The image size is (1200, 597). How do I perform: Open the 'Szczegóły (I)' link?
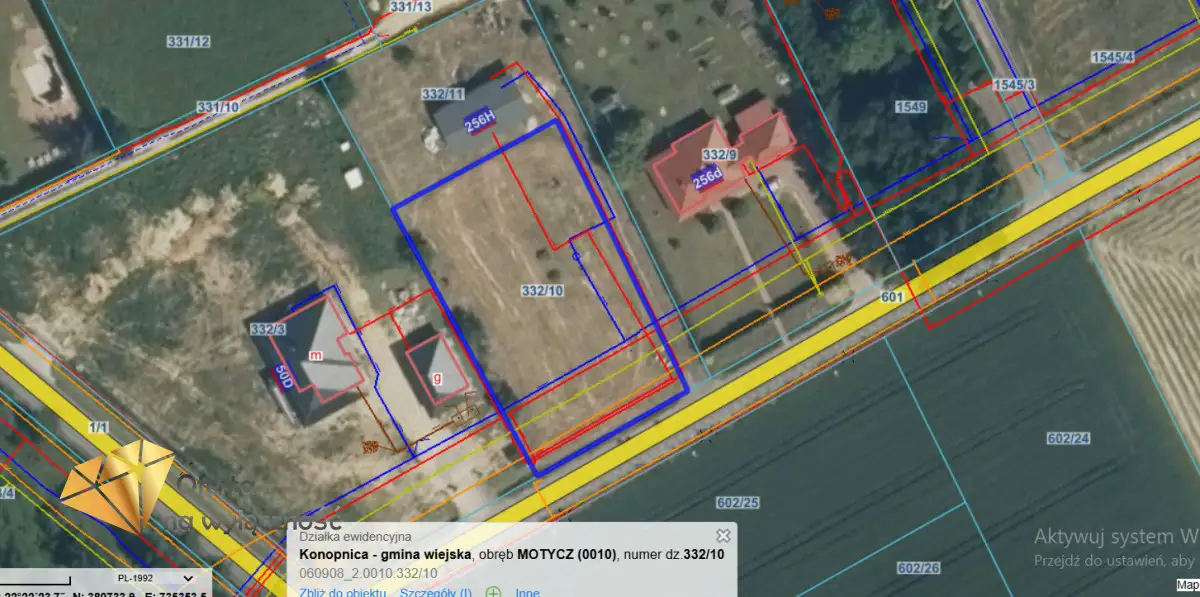point(436,592)
